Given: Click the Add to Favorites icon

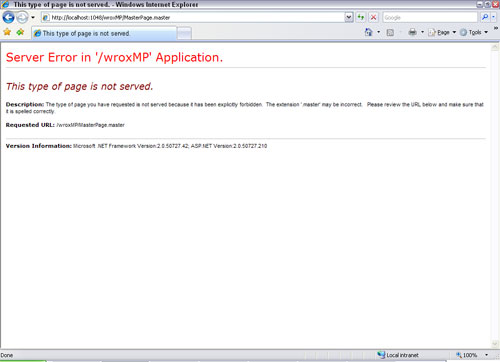Looking at the screenshot, I should [x=20, y=32].
